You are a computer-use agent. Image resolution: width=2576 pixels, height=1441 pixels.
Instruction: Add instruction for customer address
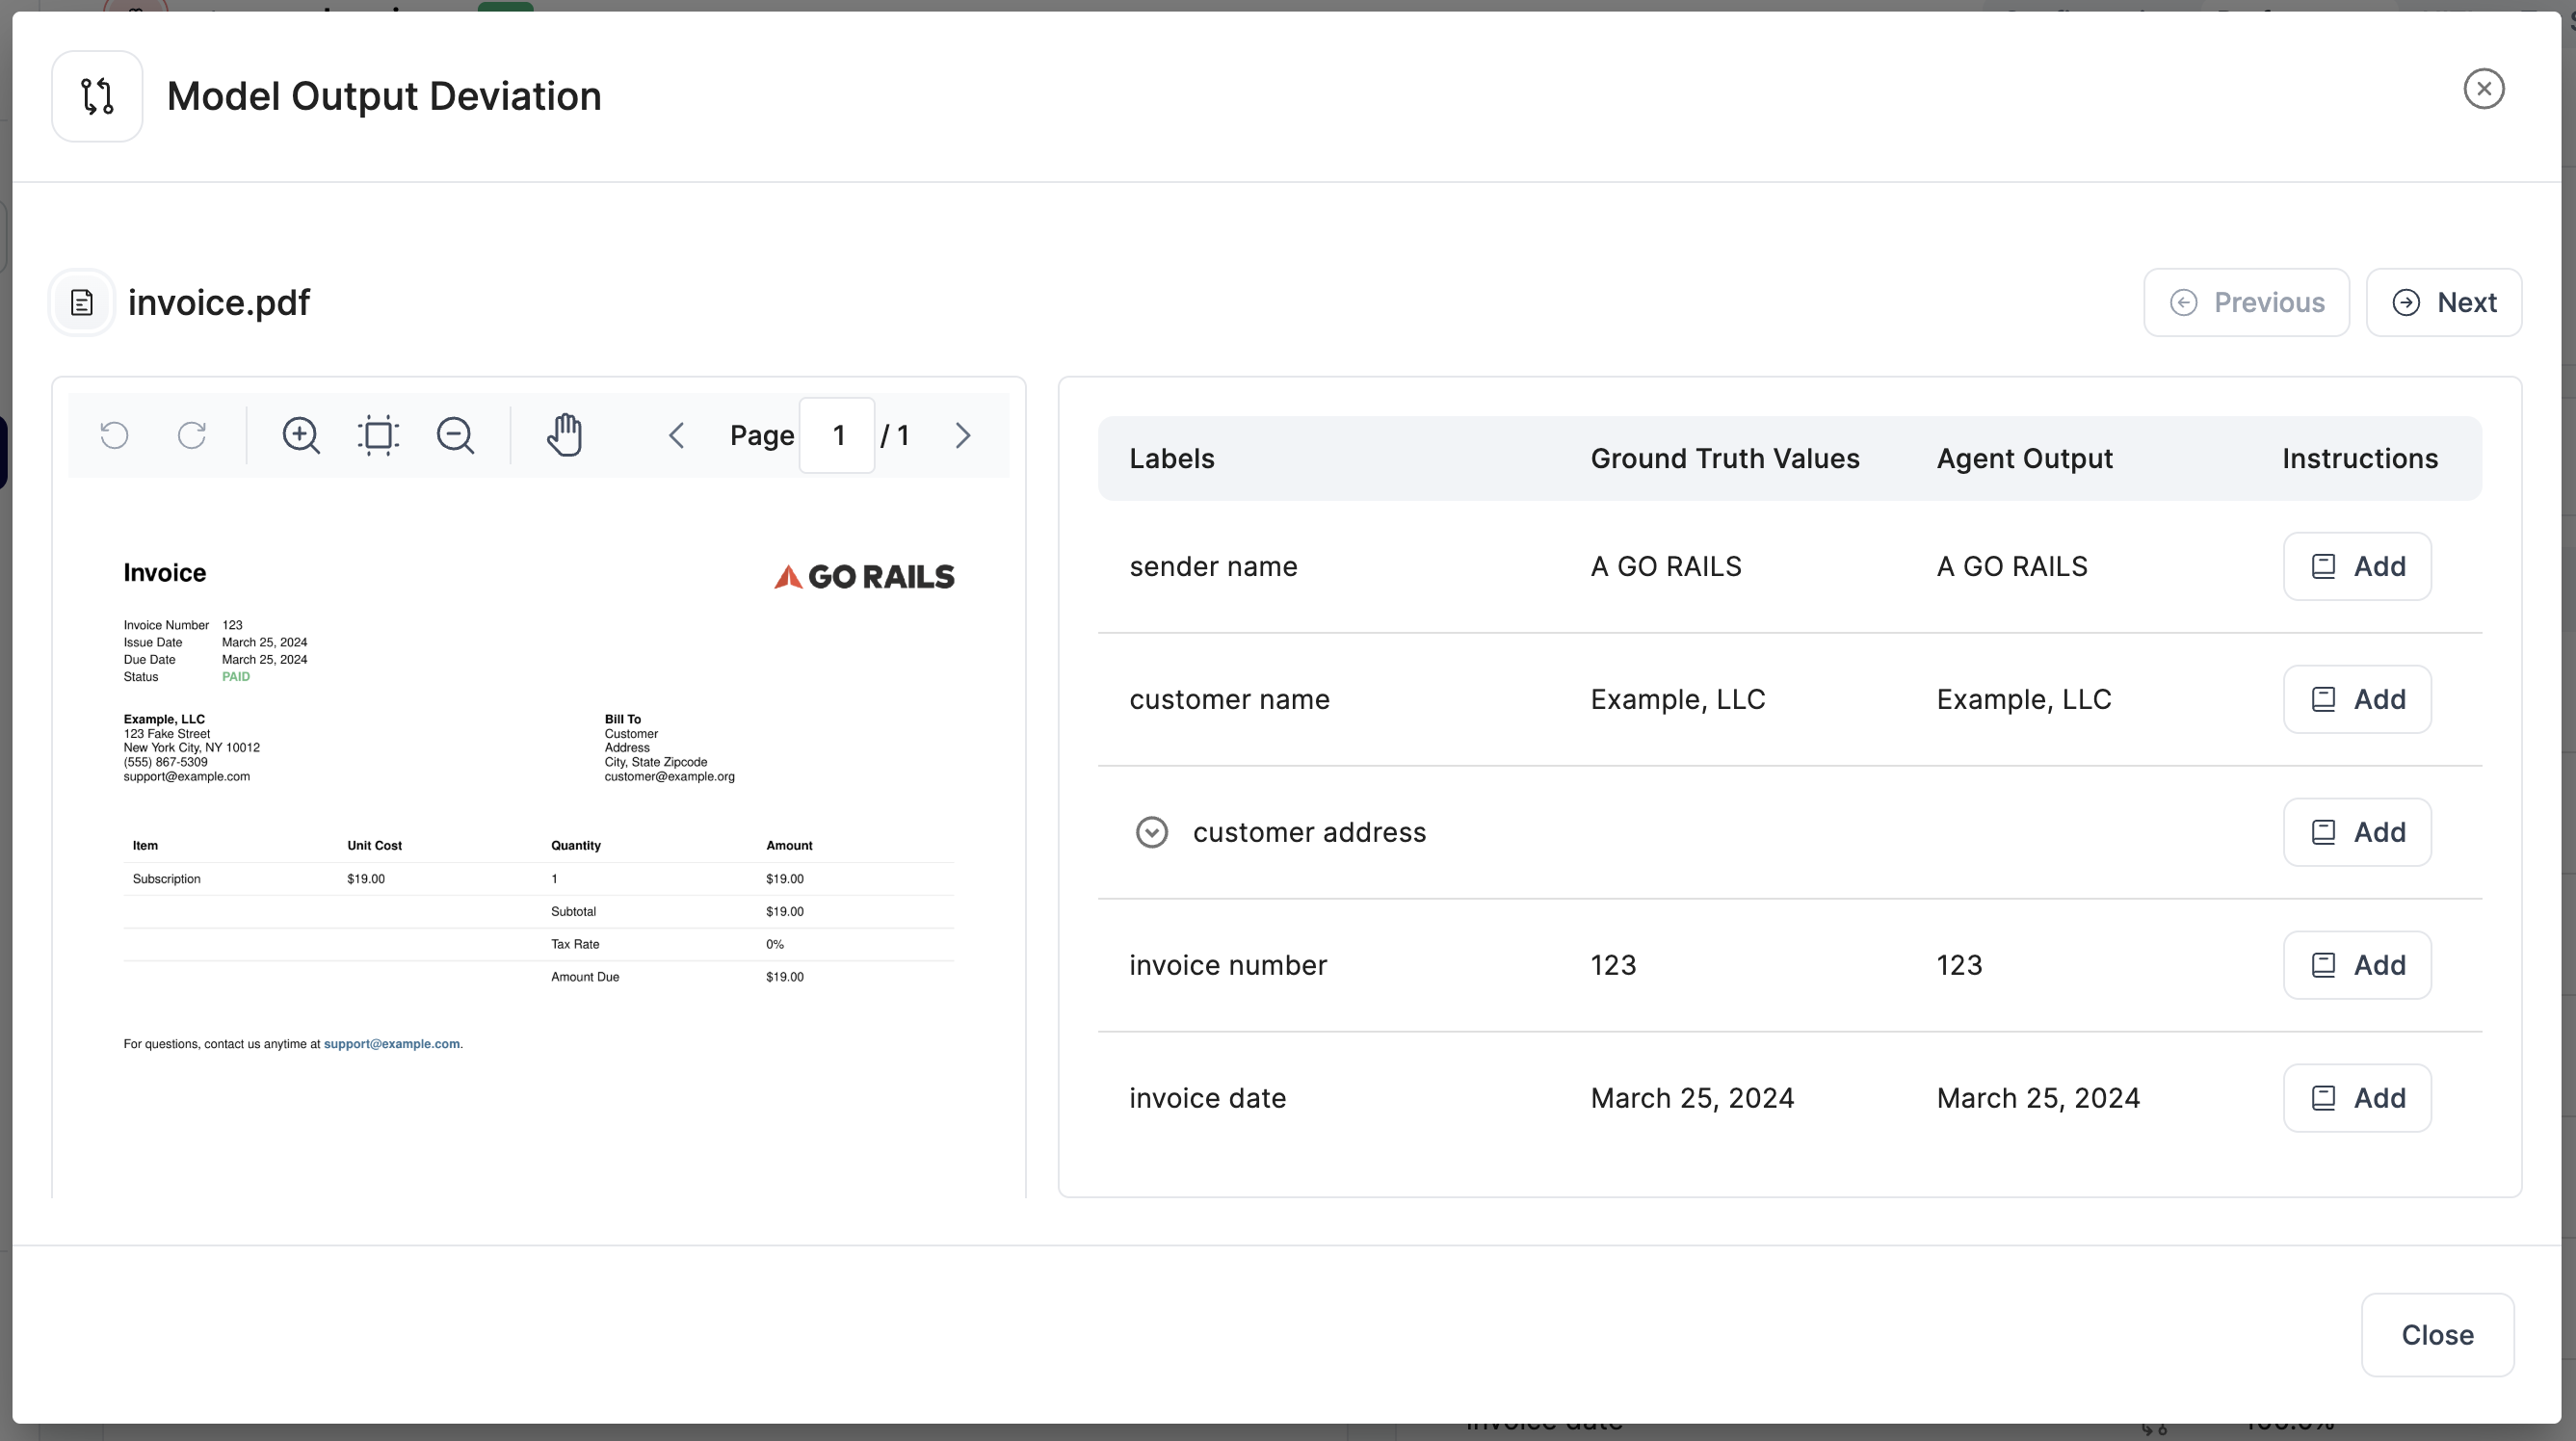pyautogui.click(x=2357, y=833)
